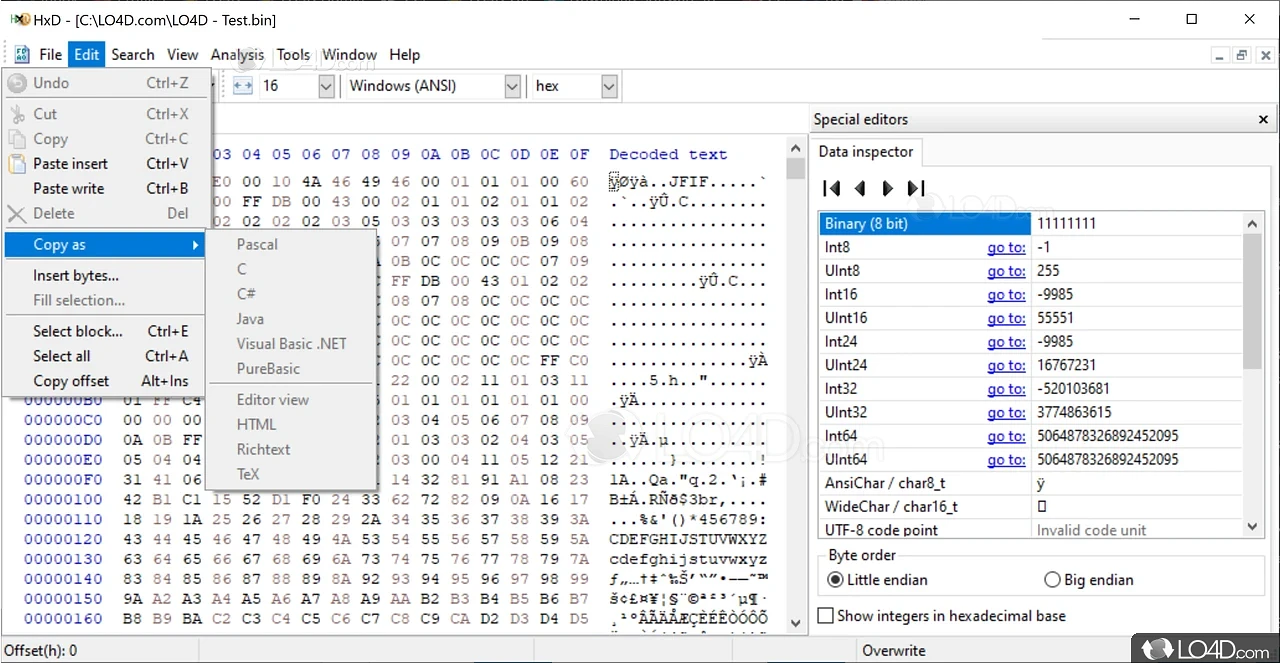Image resolution: width=1280 pixels, height=663 pixels.
Task: Click the AnsiChar / char8_t row
Action: tap(1032, 483)
